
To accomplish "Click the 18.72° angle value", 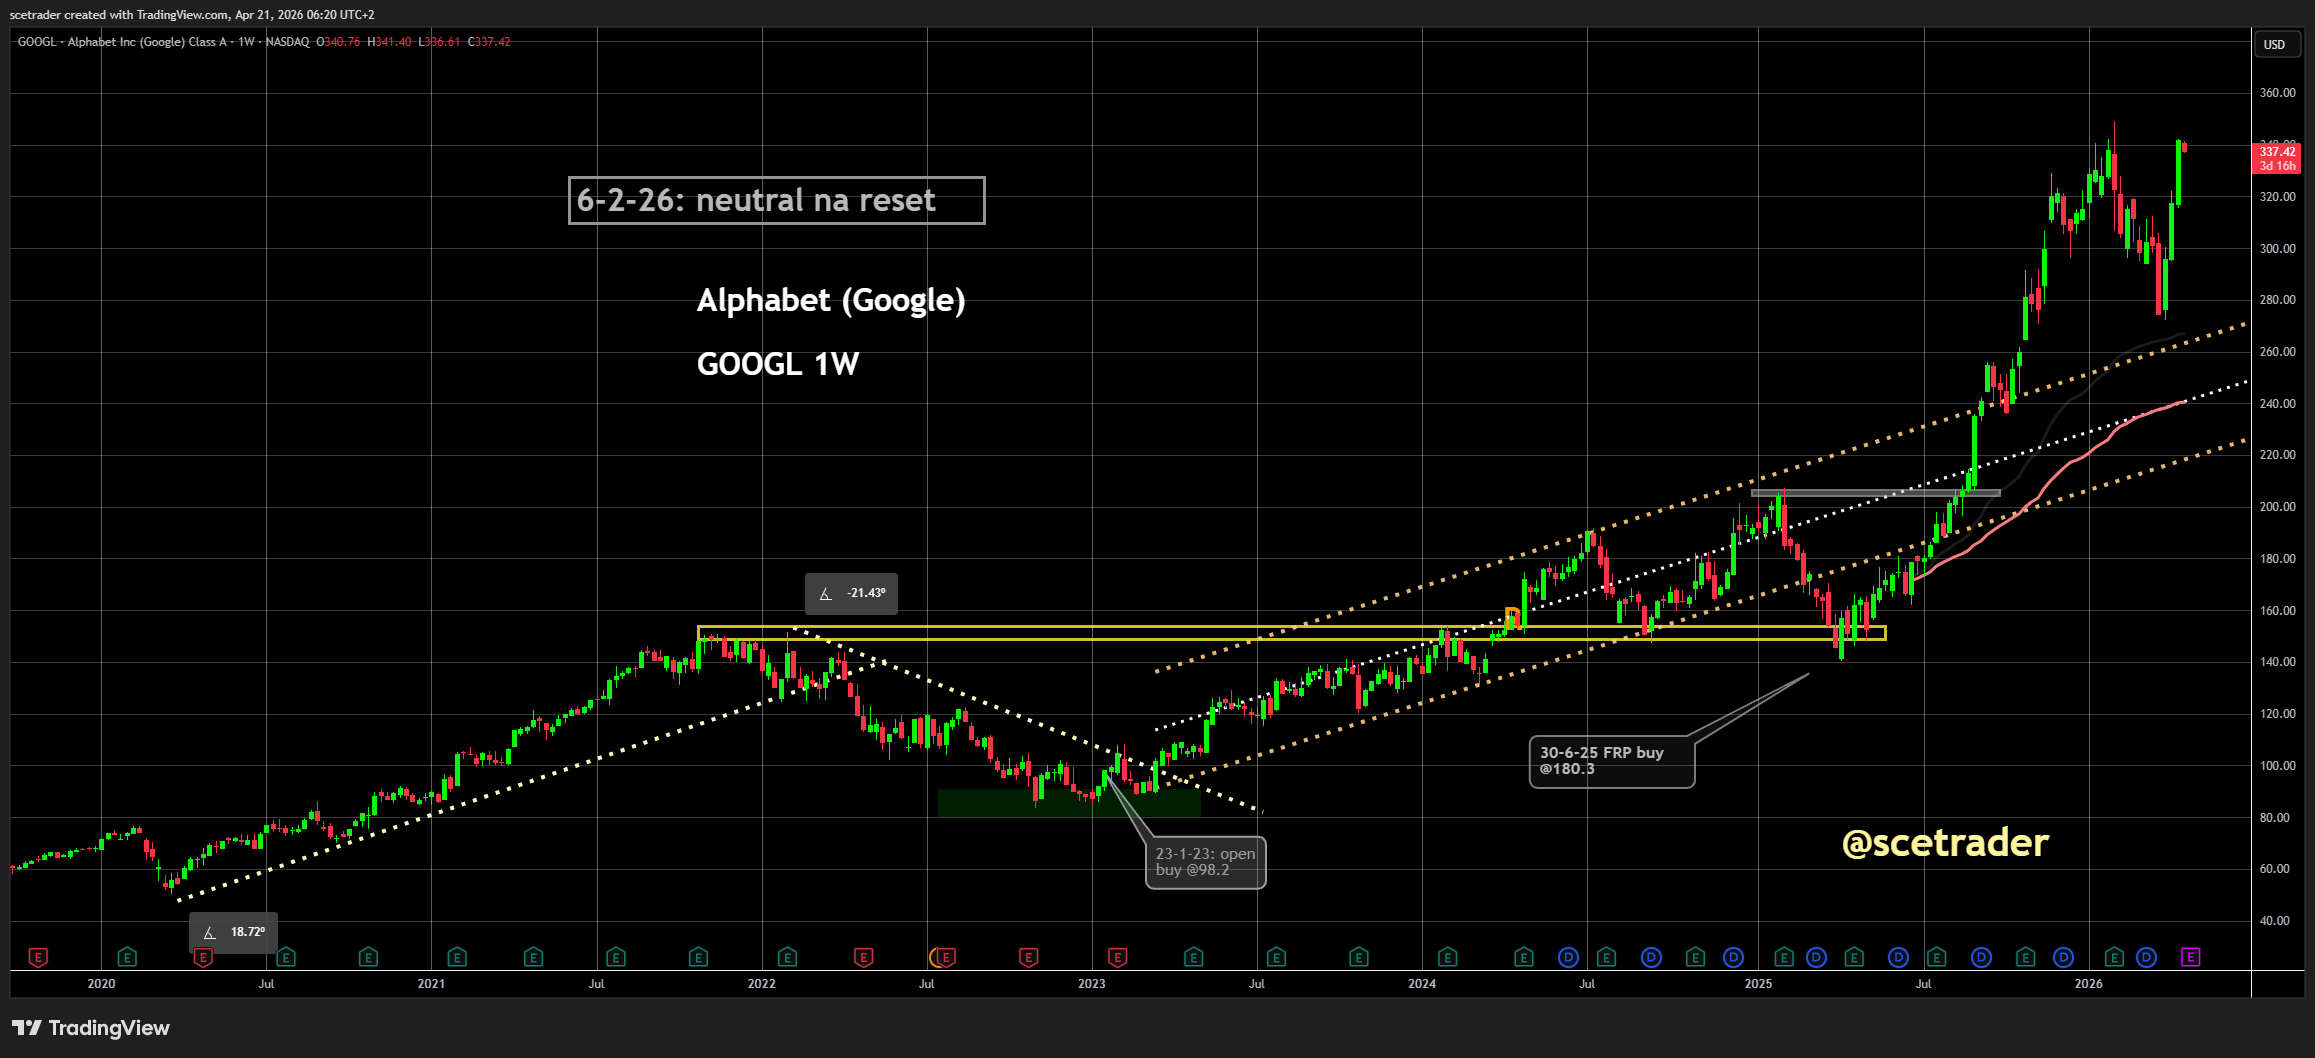I will click(248, 932).
